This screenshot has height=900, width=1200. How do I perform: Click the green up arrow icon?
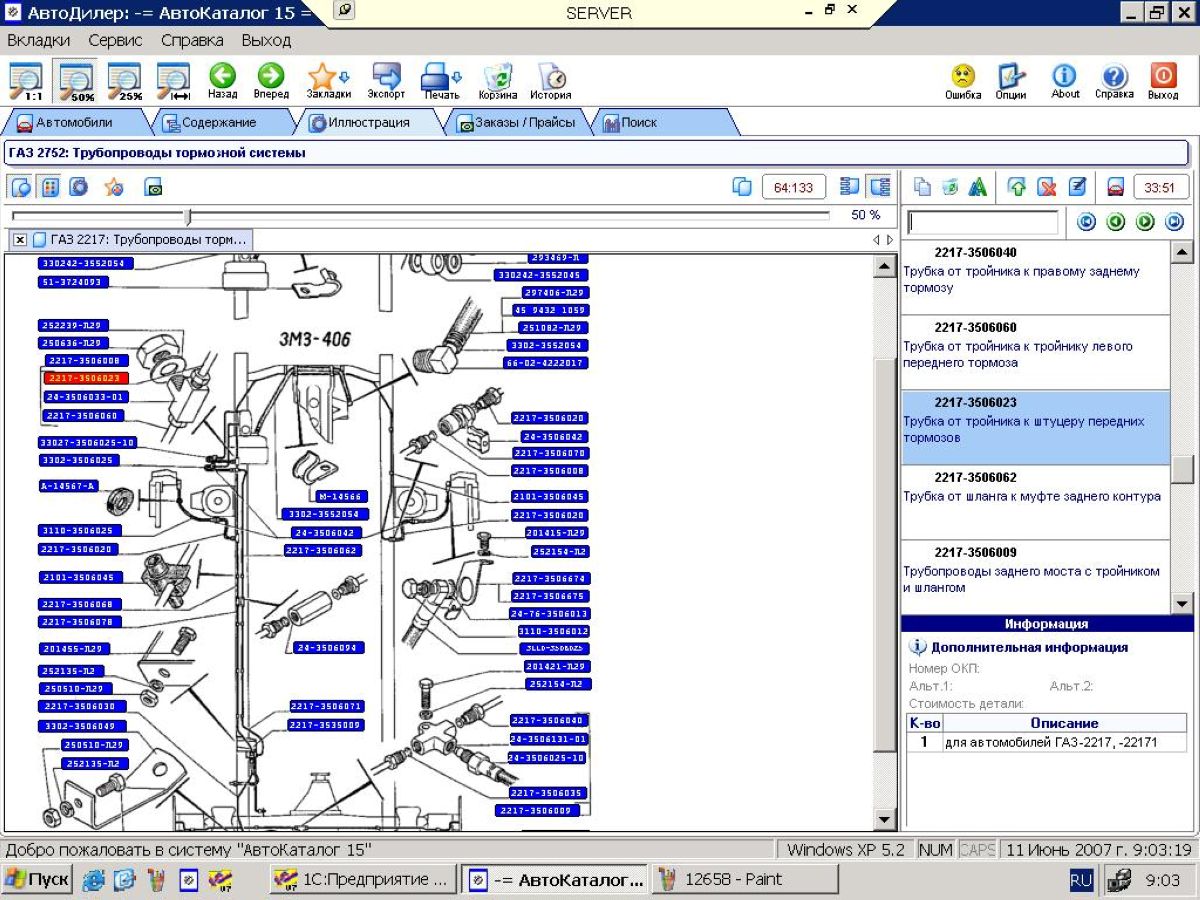pyautogui.click(x=1017, y=187)
